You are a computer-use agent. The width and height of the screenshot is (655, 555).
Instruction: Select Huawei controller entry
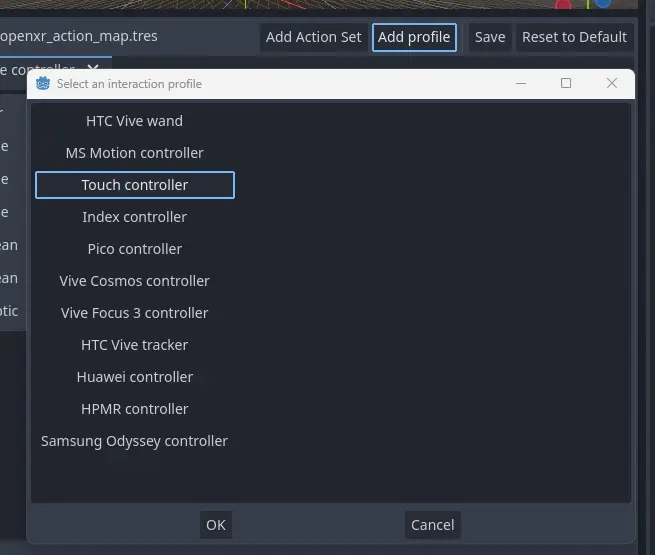click(134, 377)
